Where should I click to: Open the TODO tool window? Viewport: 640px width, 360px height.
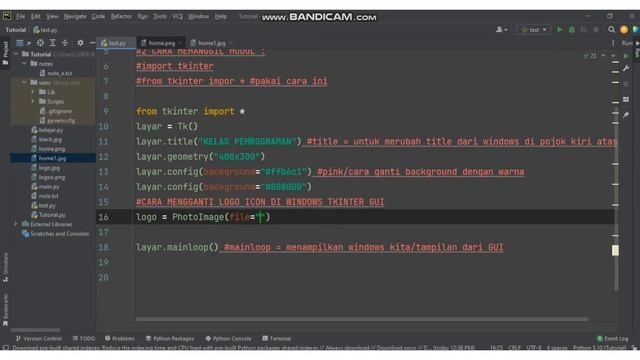(x=84, y=338)
